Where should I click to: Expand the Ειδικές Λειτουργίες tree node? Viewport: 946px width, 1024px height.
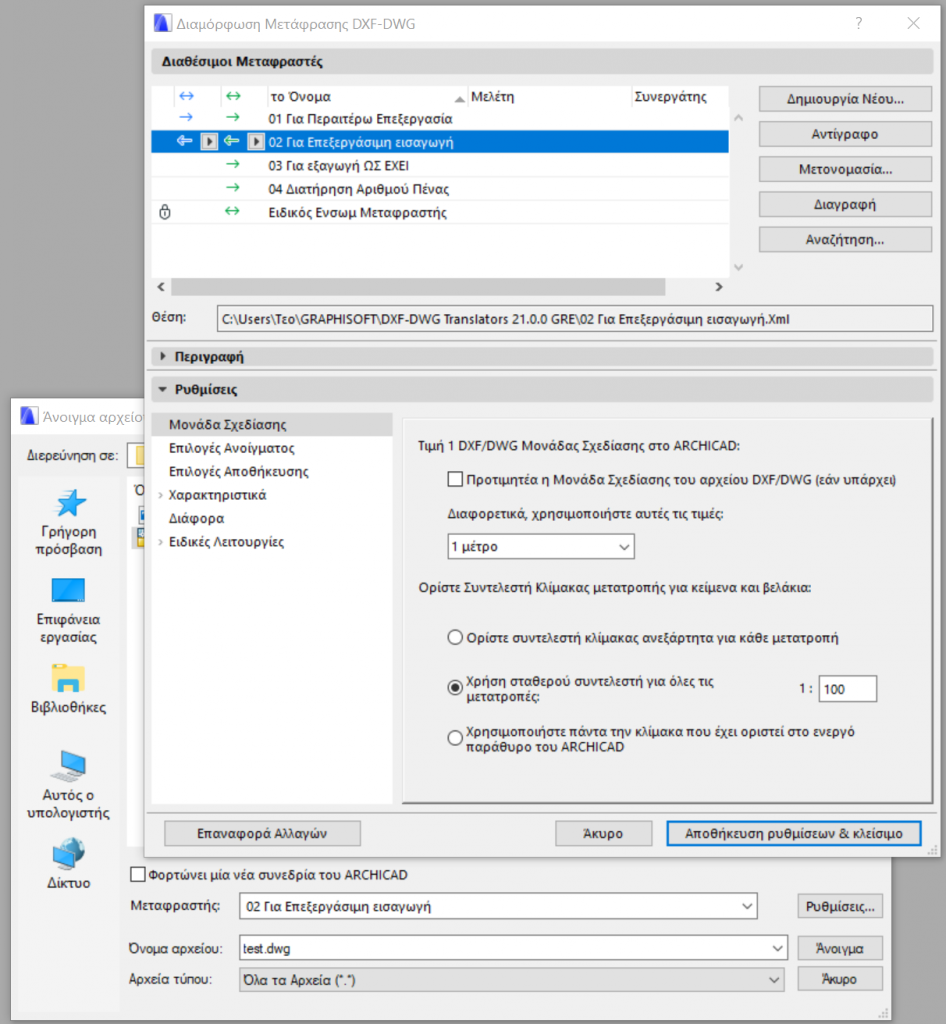coord(161,542)
